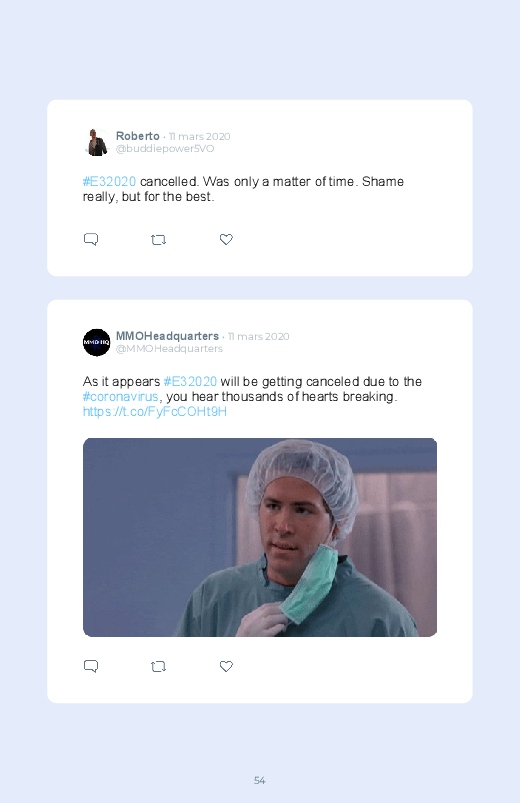This screenshot has width=520, height=803.
Task: Click the Roberto display name
Action: 137,136
